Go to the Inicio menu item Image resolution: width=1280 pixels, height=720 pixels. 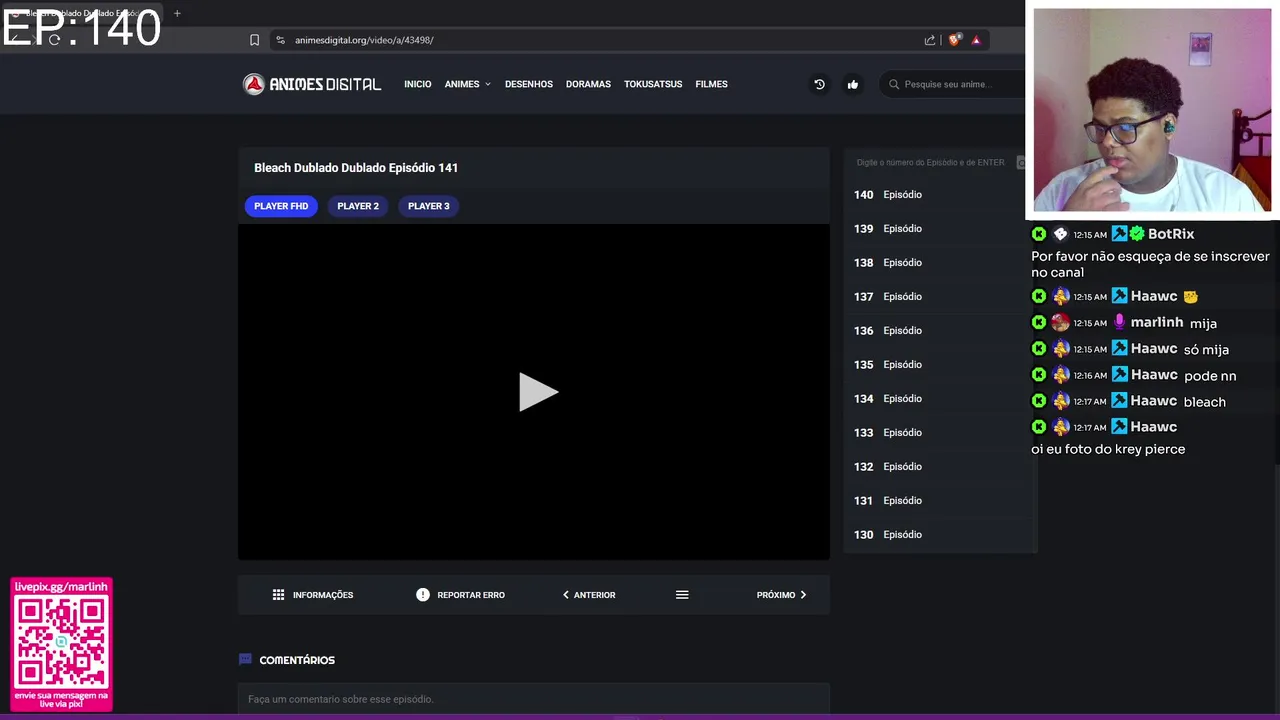417,84
